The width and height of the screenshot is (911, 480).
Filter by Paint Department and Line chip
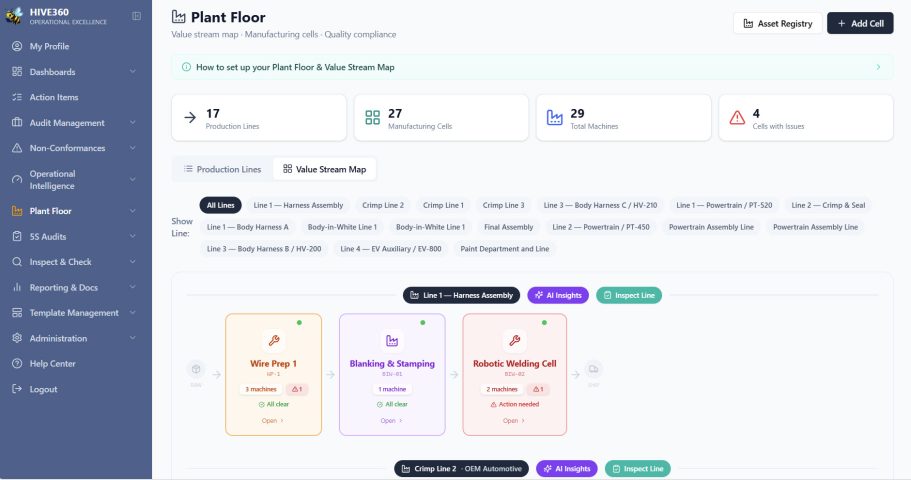click(x=504, y=249)
